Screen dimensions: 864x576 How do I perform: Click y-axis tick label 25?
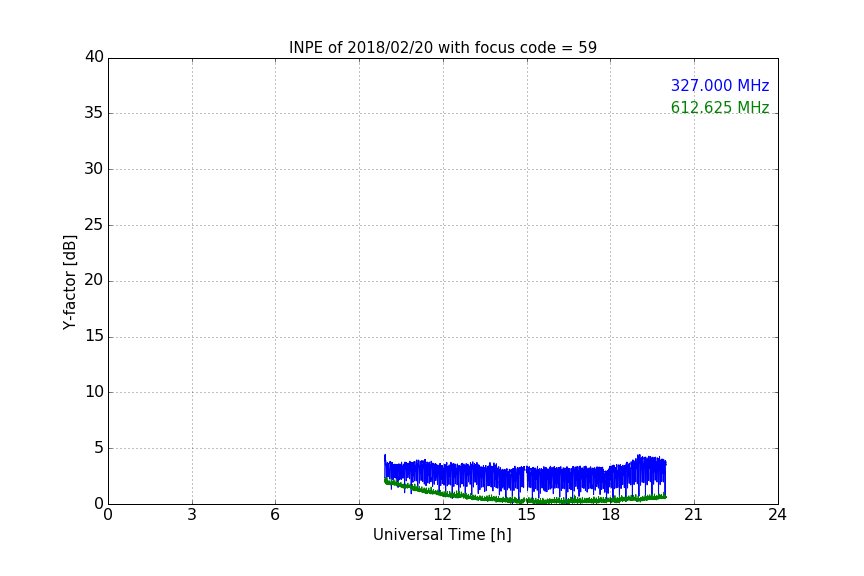94,224
